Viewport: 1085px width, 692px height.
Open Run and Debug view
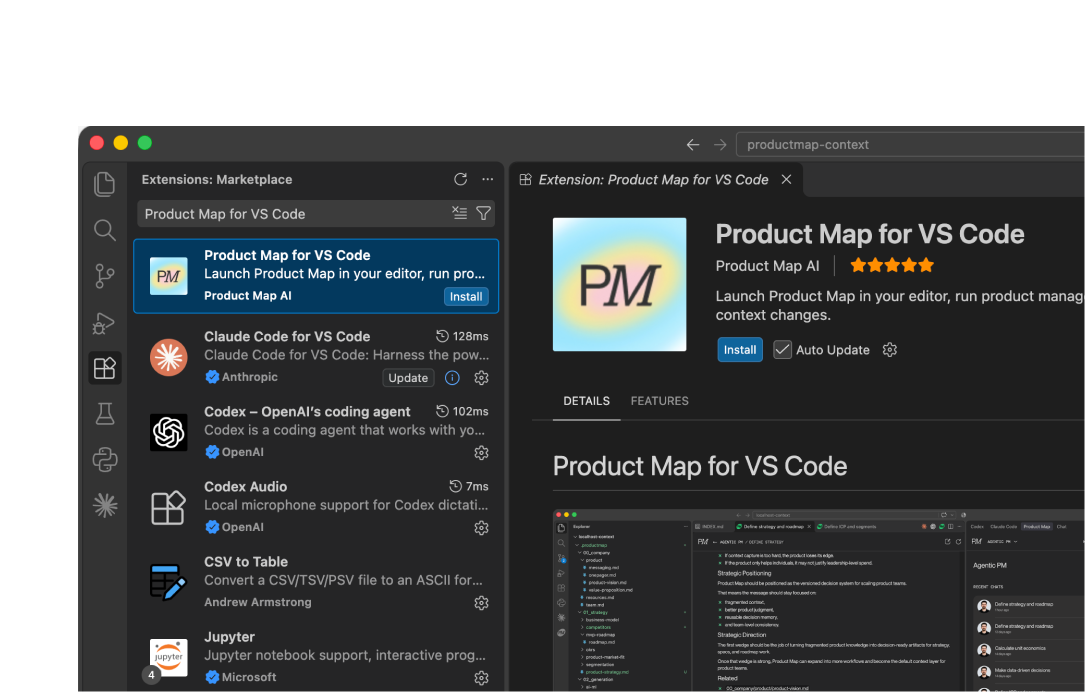[x=104, y=322]
